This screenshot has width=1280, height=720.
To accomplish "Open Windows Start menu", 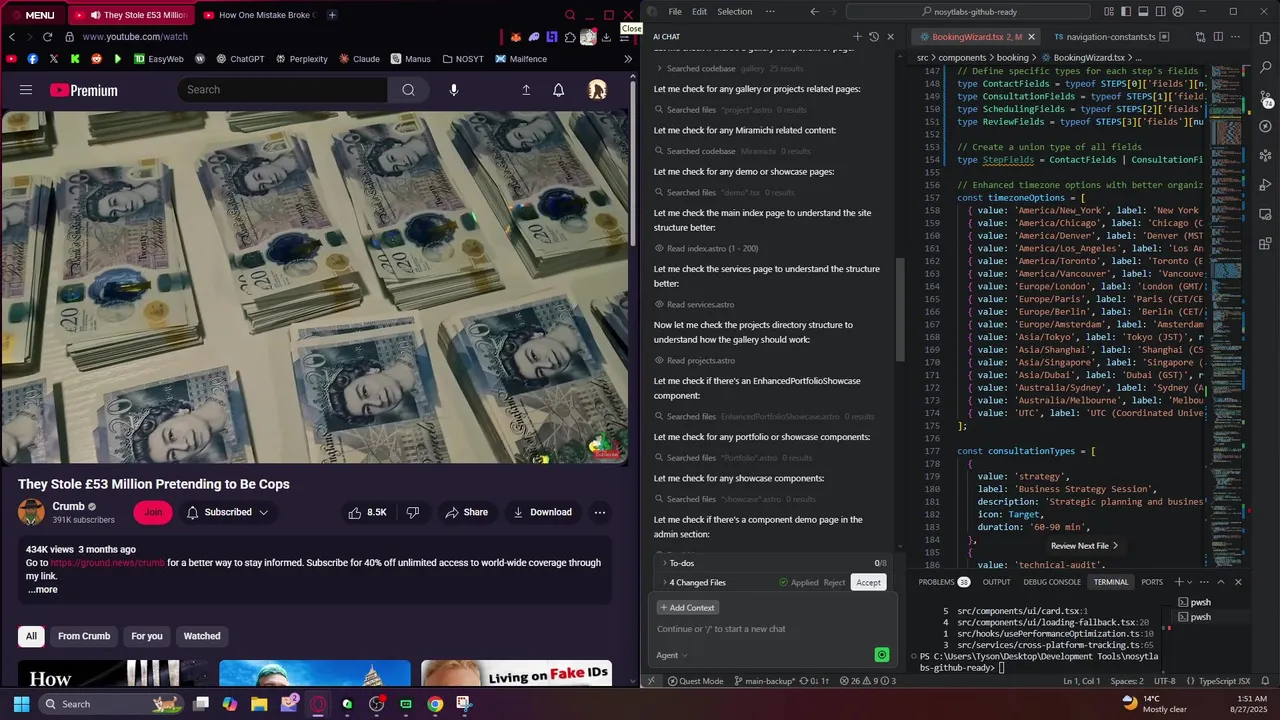I will coord(21,704).
